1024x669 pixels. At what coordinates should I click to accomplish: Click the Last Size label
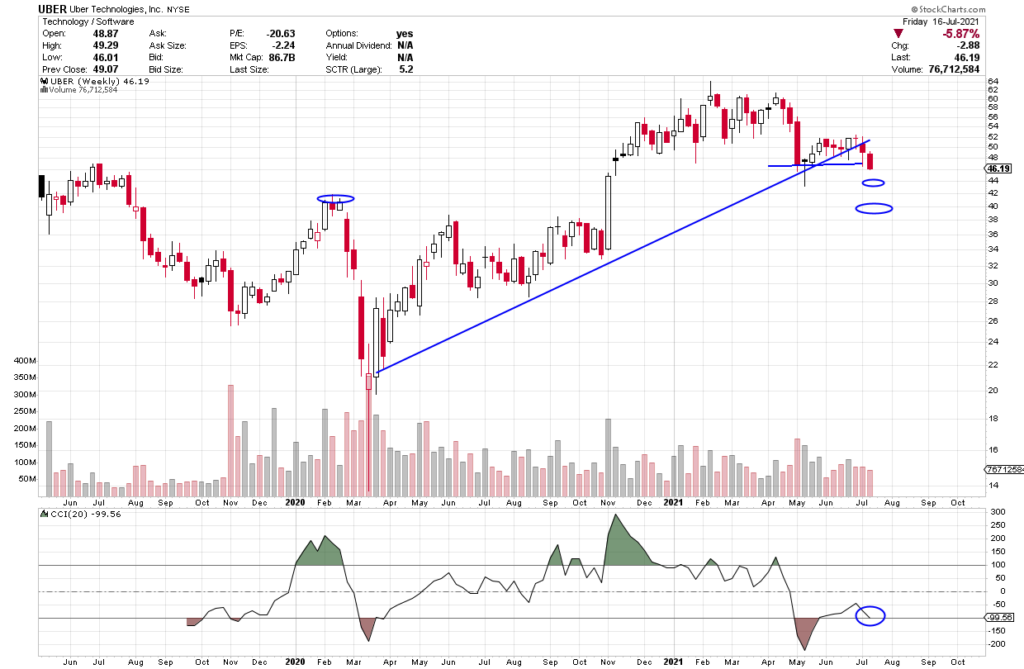coord(249,69)
